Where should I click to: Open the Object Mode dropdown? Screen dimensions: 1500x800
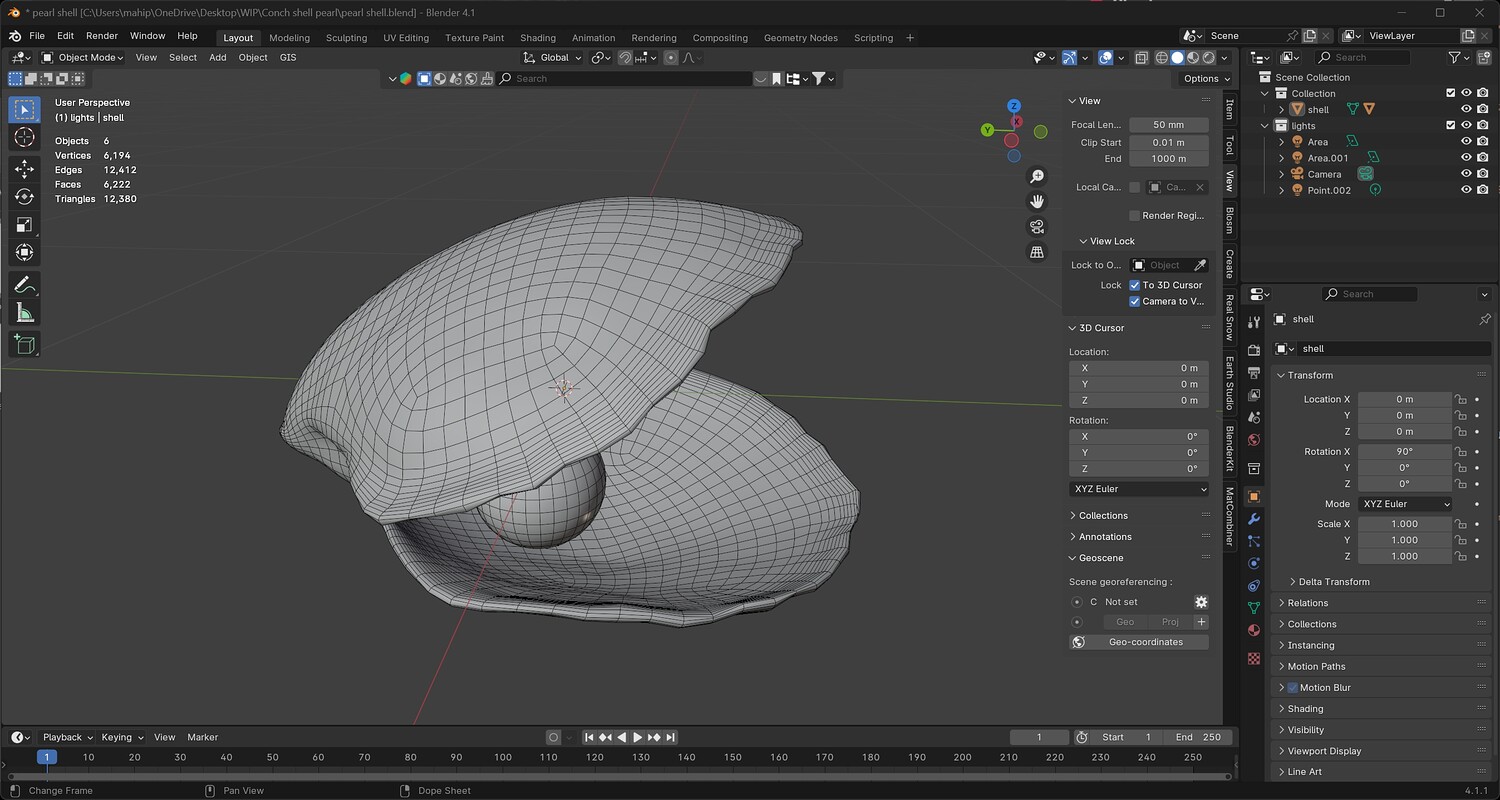pyautogui.click(x=82, y=58)
